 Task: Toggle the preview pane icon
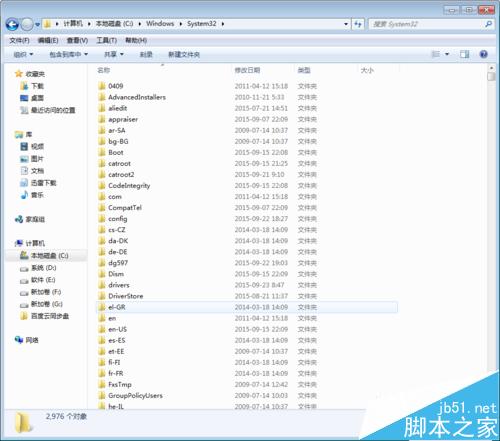[464, 54]
